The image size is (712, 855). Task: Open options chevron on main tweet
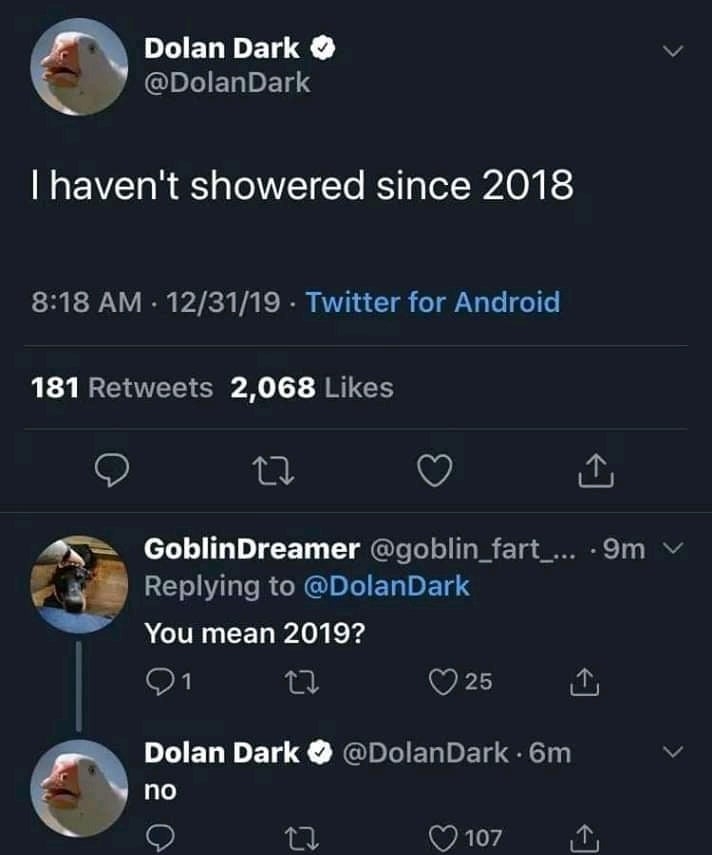(x=673, y=51)
